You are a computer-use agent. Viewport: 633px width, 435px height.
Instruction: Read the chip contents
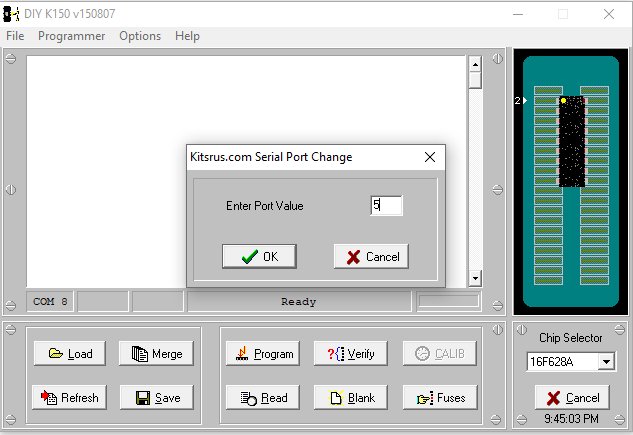(x=263, y=397)
